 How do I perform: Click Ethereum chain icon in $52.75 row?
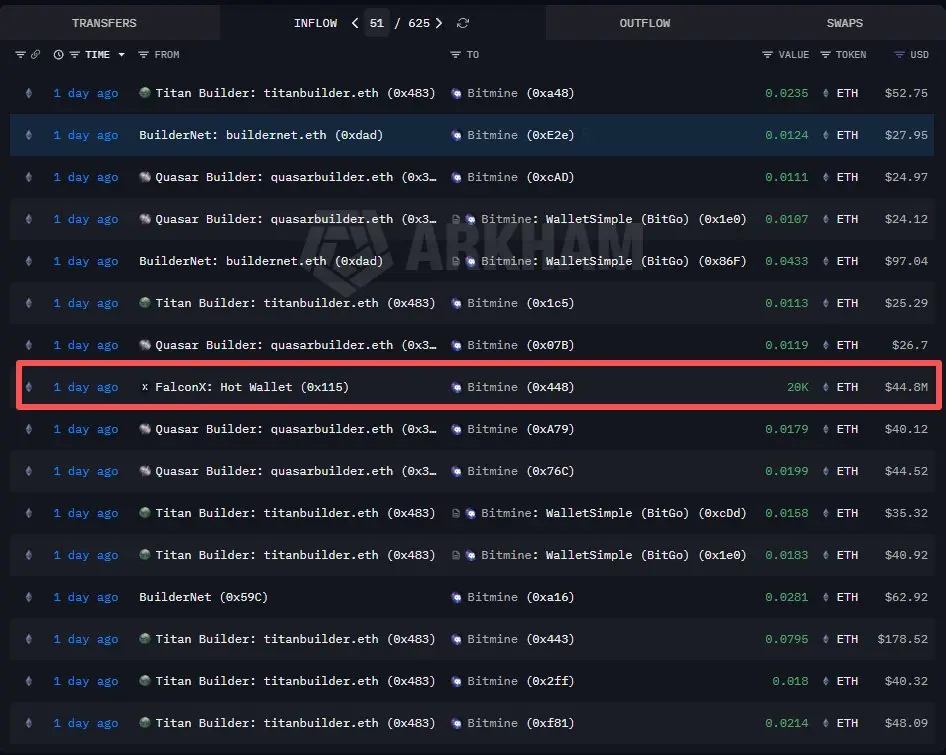click(x=28, y=93)
